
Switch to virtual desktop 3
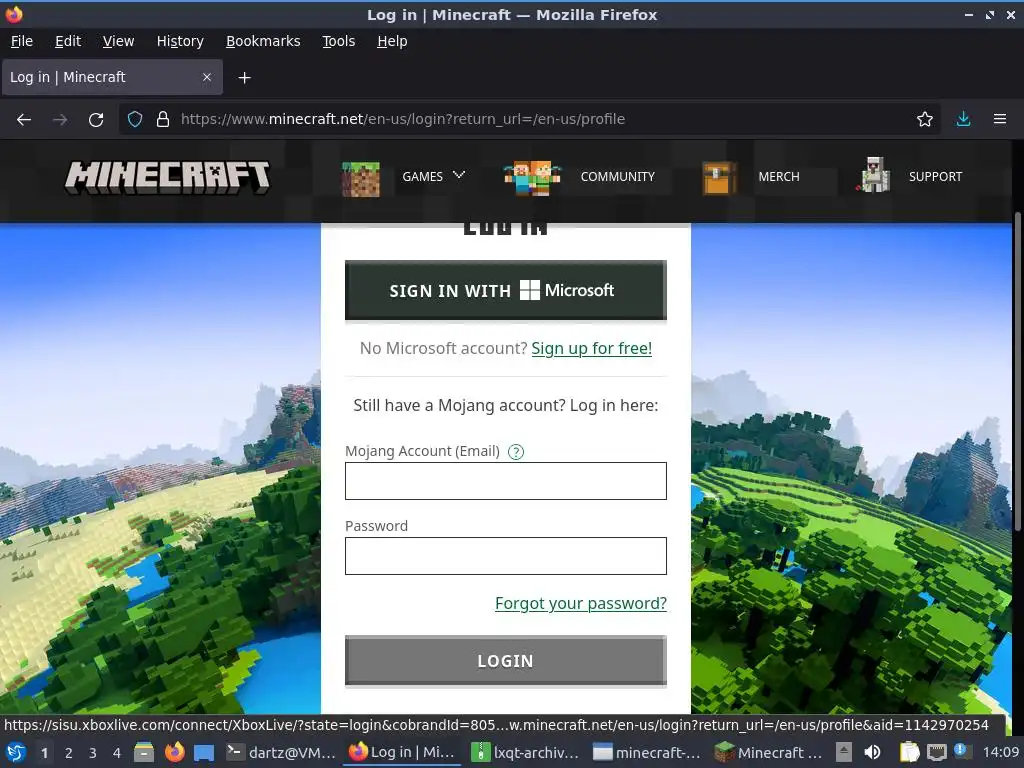point(93,752)
